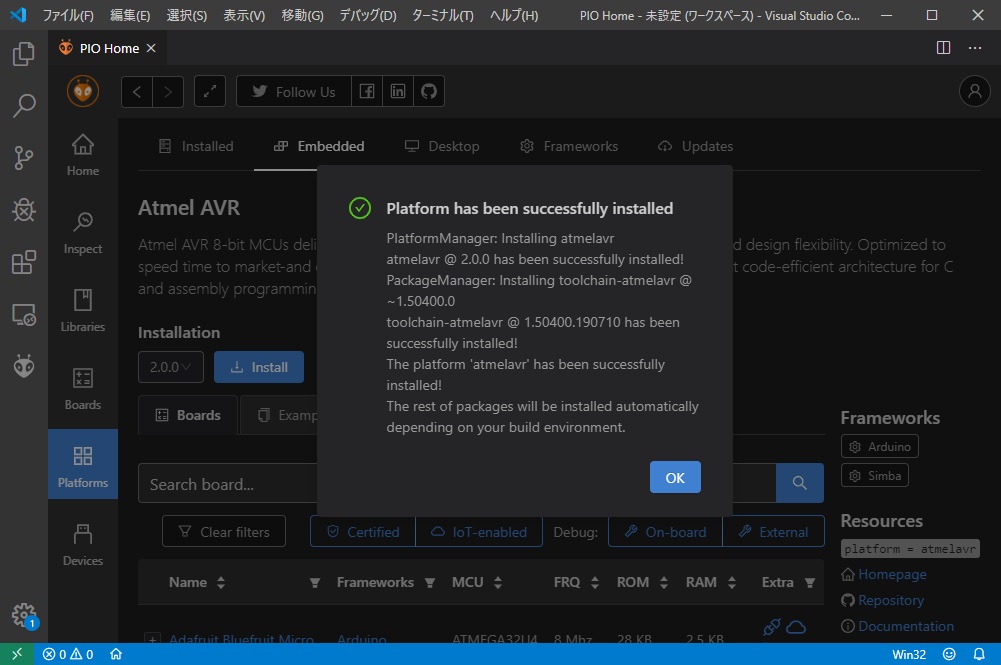Click the Clear filters button
The width and height of the screenshot is (1001, 665).
pyautogui.click(x=223, y=532)
